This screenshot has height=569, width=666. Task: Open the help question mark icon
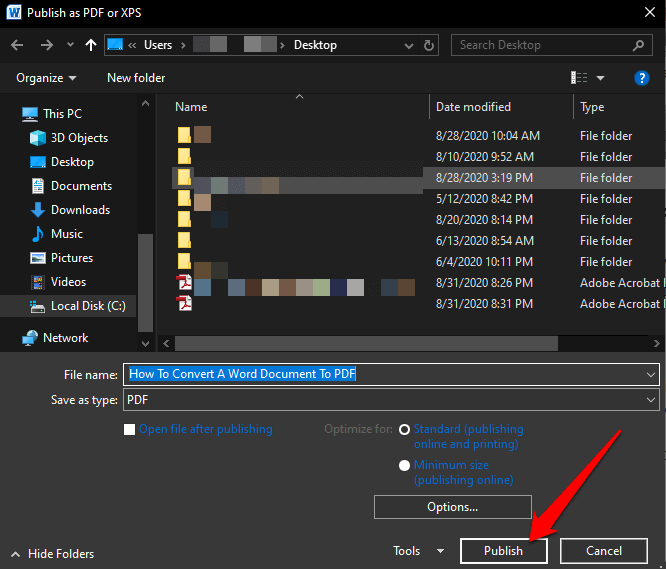click(x=642, y=78)
